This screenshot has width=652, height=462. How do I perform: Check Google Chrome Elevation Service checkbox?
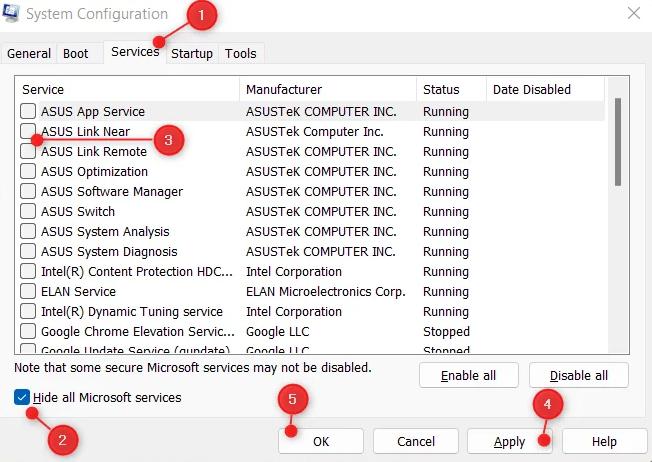28,331
